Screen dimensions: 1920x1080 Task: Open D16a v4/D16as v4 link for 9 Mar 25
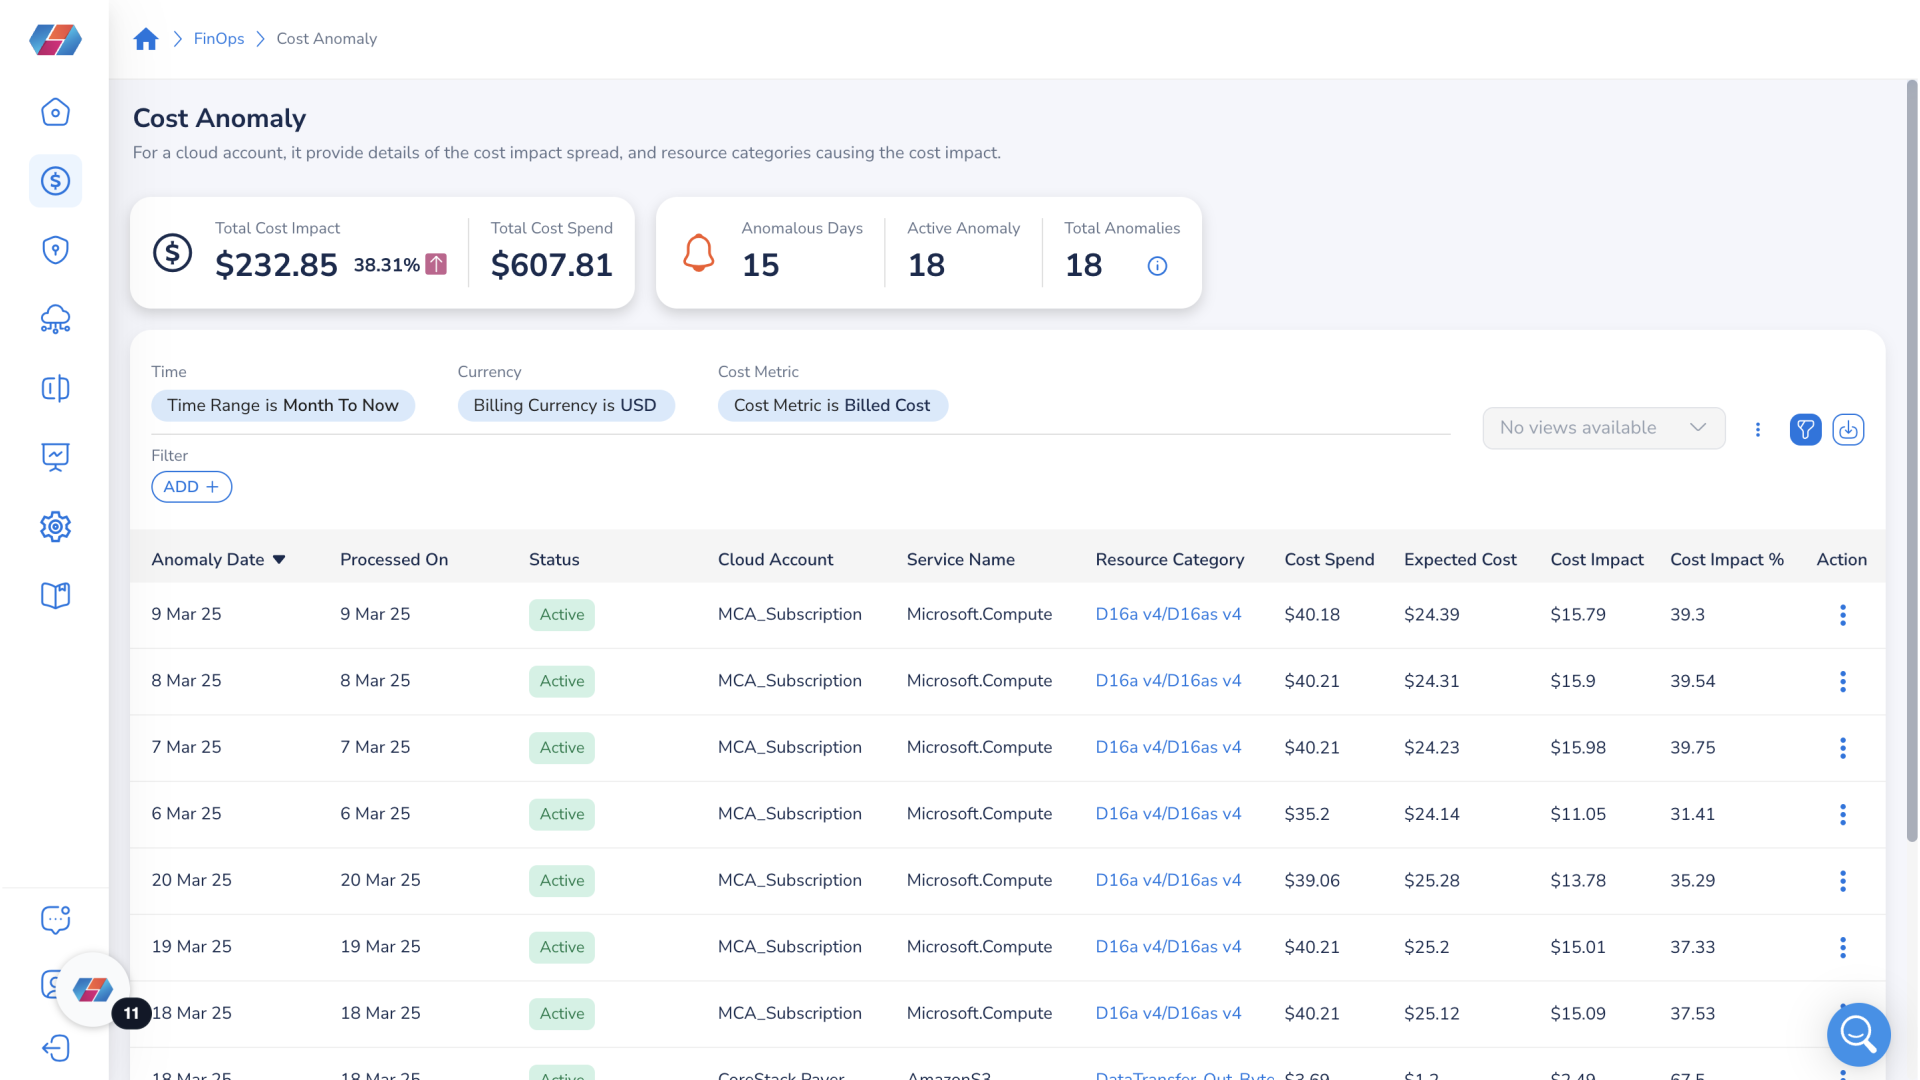[1168, 614]
